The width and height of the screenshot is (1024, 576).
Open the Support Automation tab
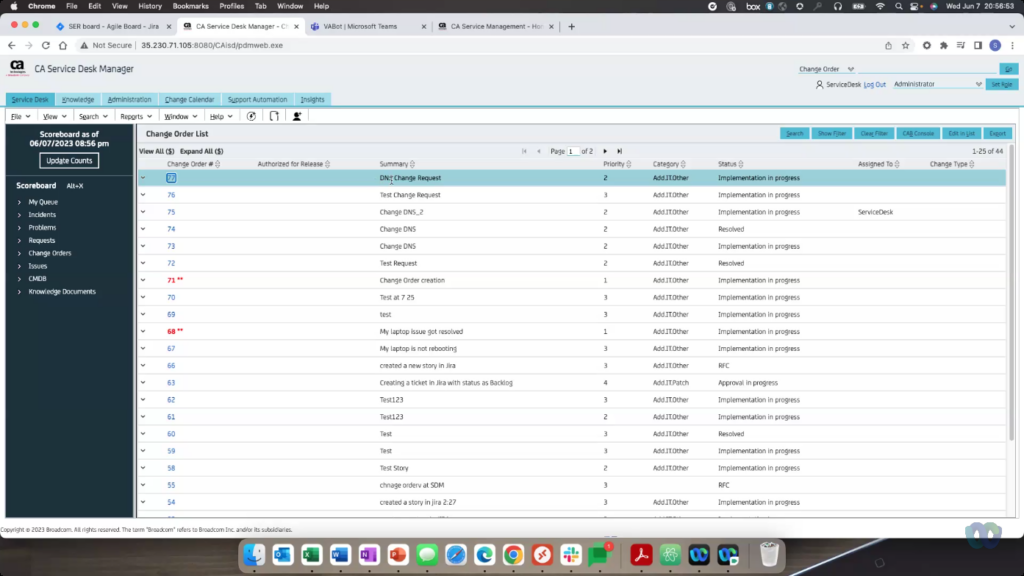[x=257, y=99]
